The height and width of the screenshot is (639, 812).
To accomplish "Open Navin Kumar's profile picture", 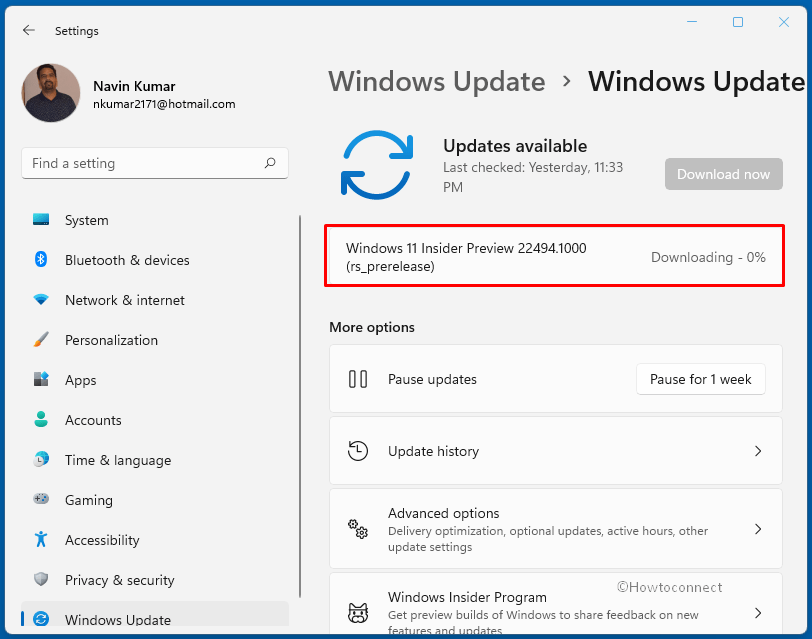I will click(51, 93).
